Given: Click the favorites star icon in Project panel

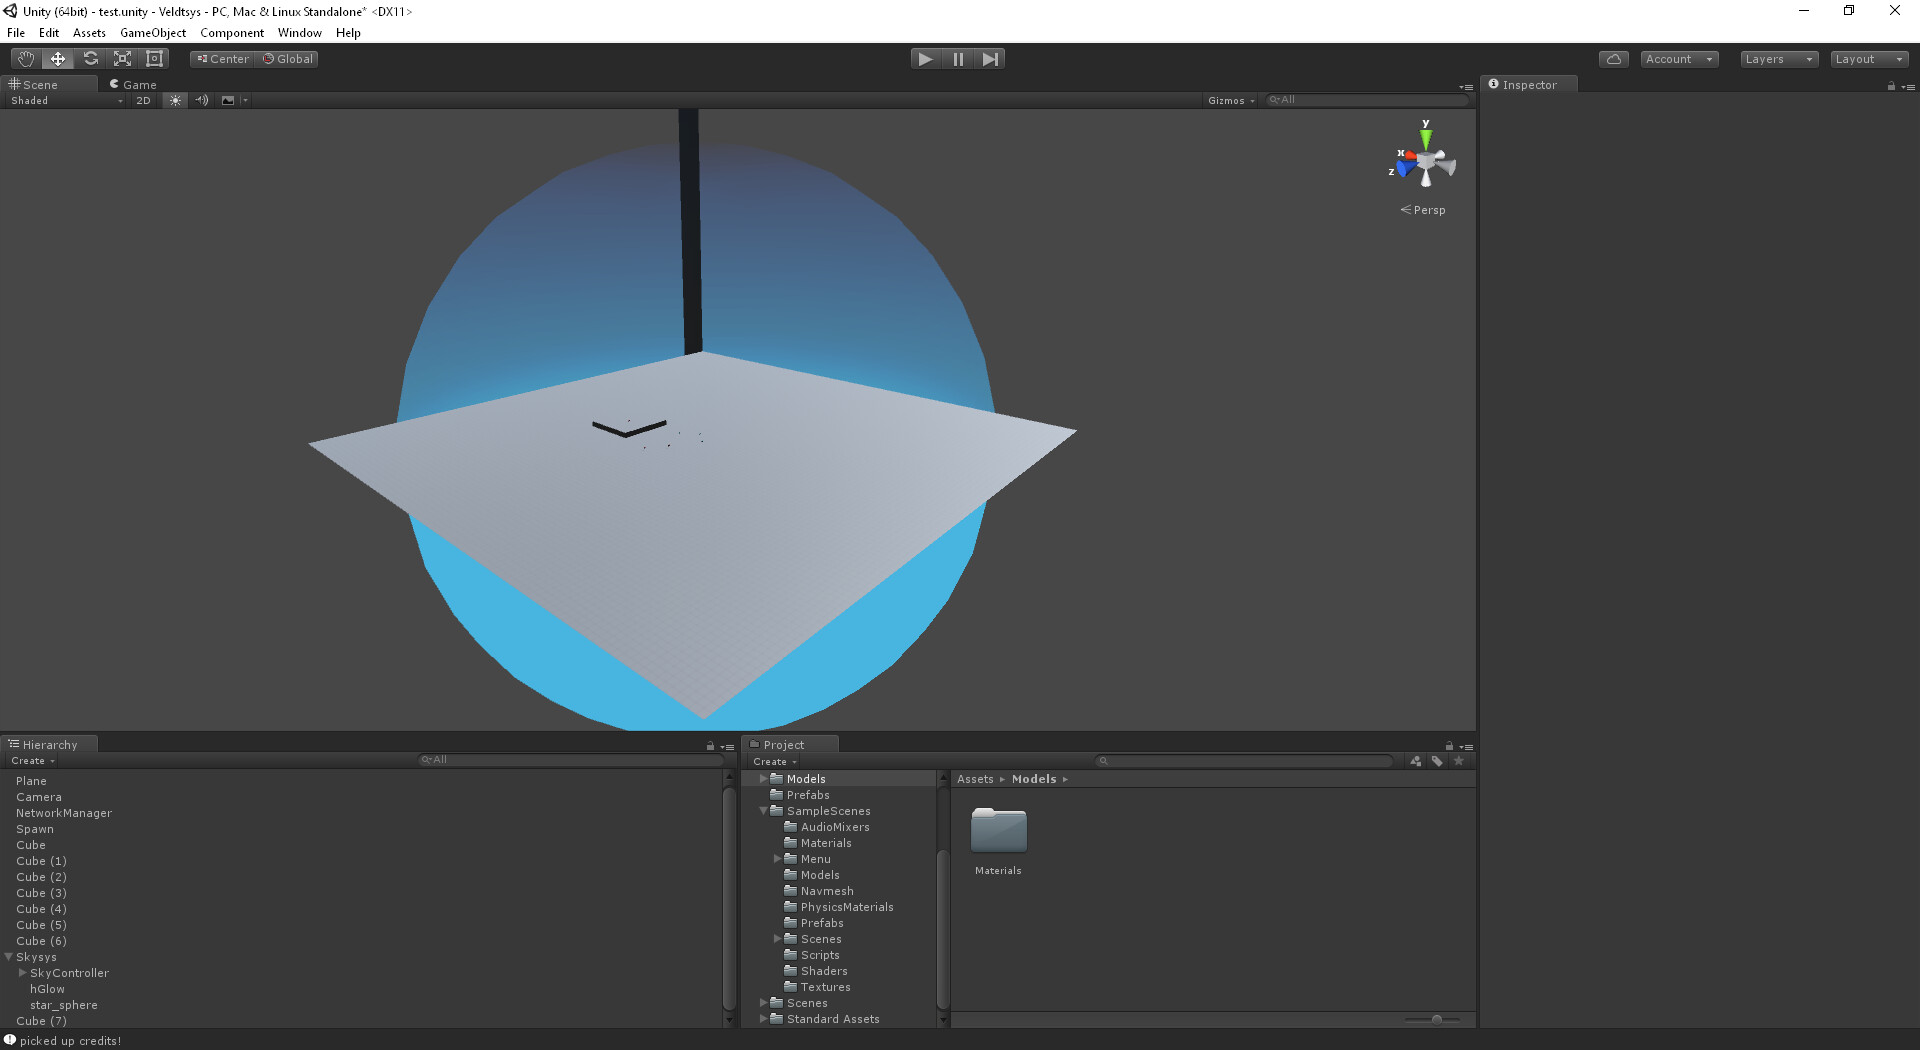Looking at the screenshot, I should [x=1459, y=761].
